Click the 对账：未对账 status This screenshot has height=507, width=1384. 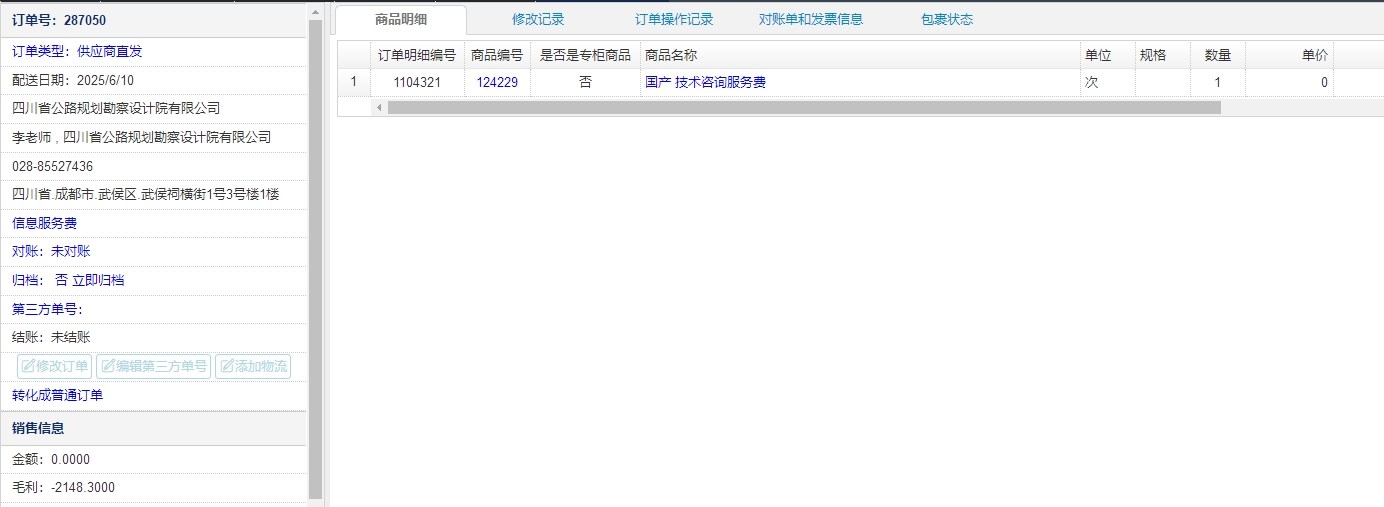tap(51, 251)
